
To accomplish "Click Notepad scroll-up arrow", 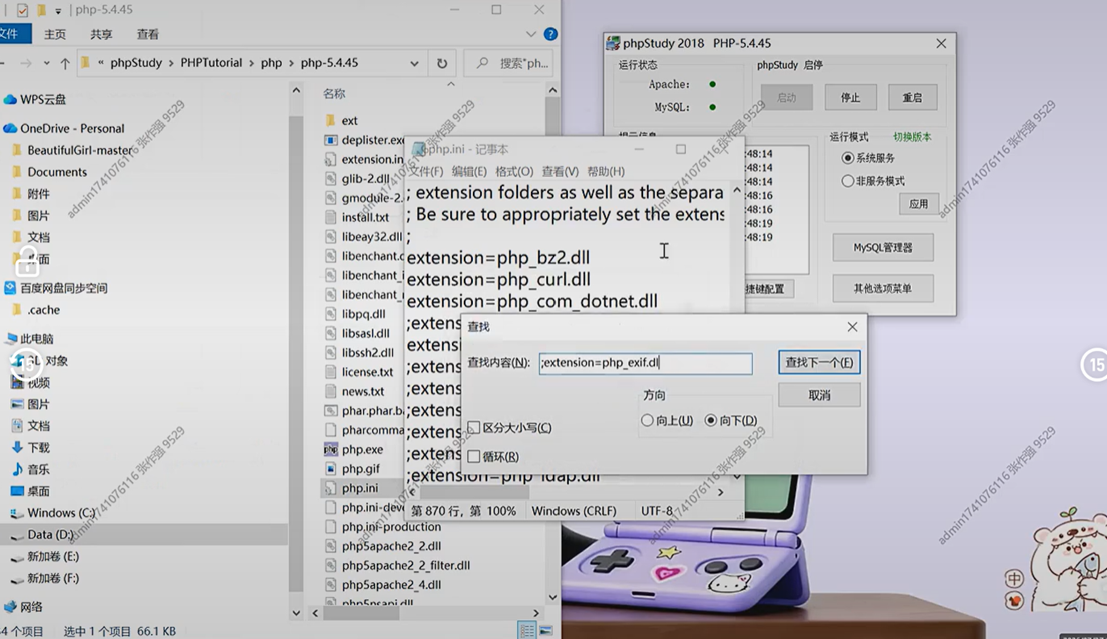I will coord(736,191).
